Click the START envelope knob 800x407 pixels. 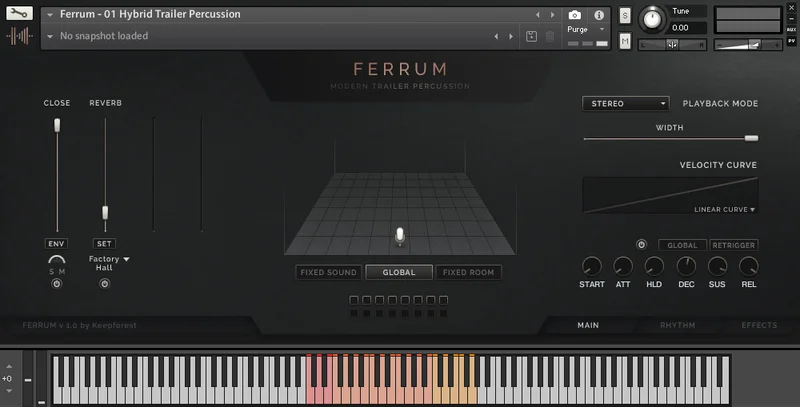click(592, 266)
